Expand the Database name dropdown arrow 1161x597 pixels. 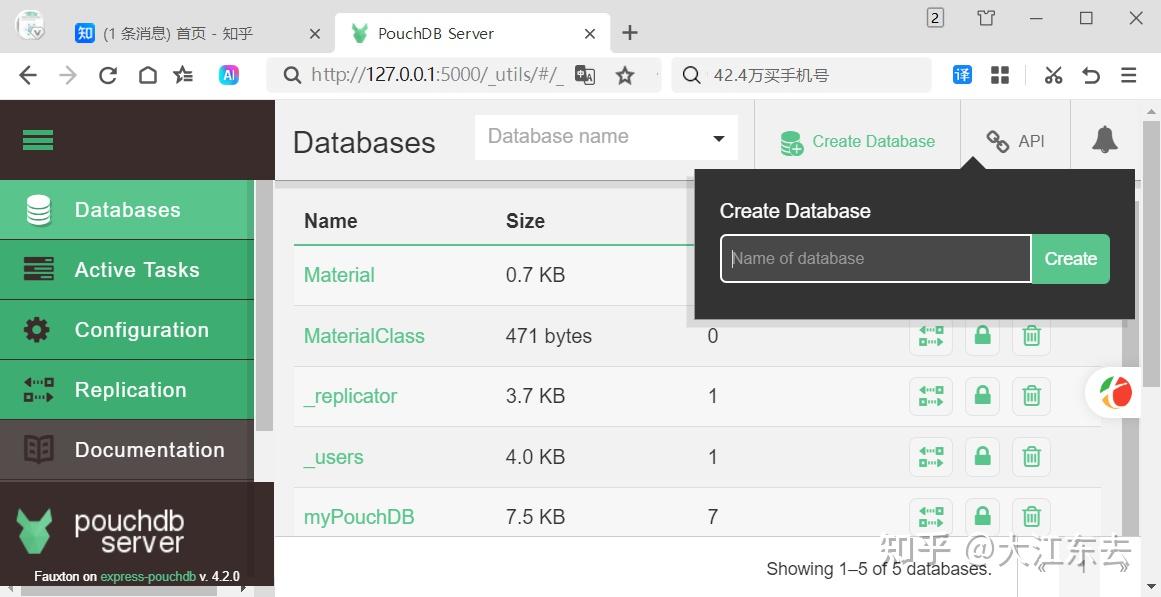tap(718, 139)
